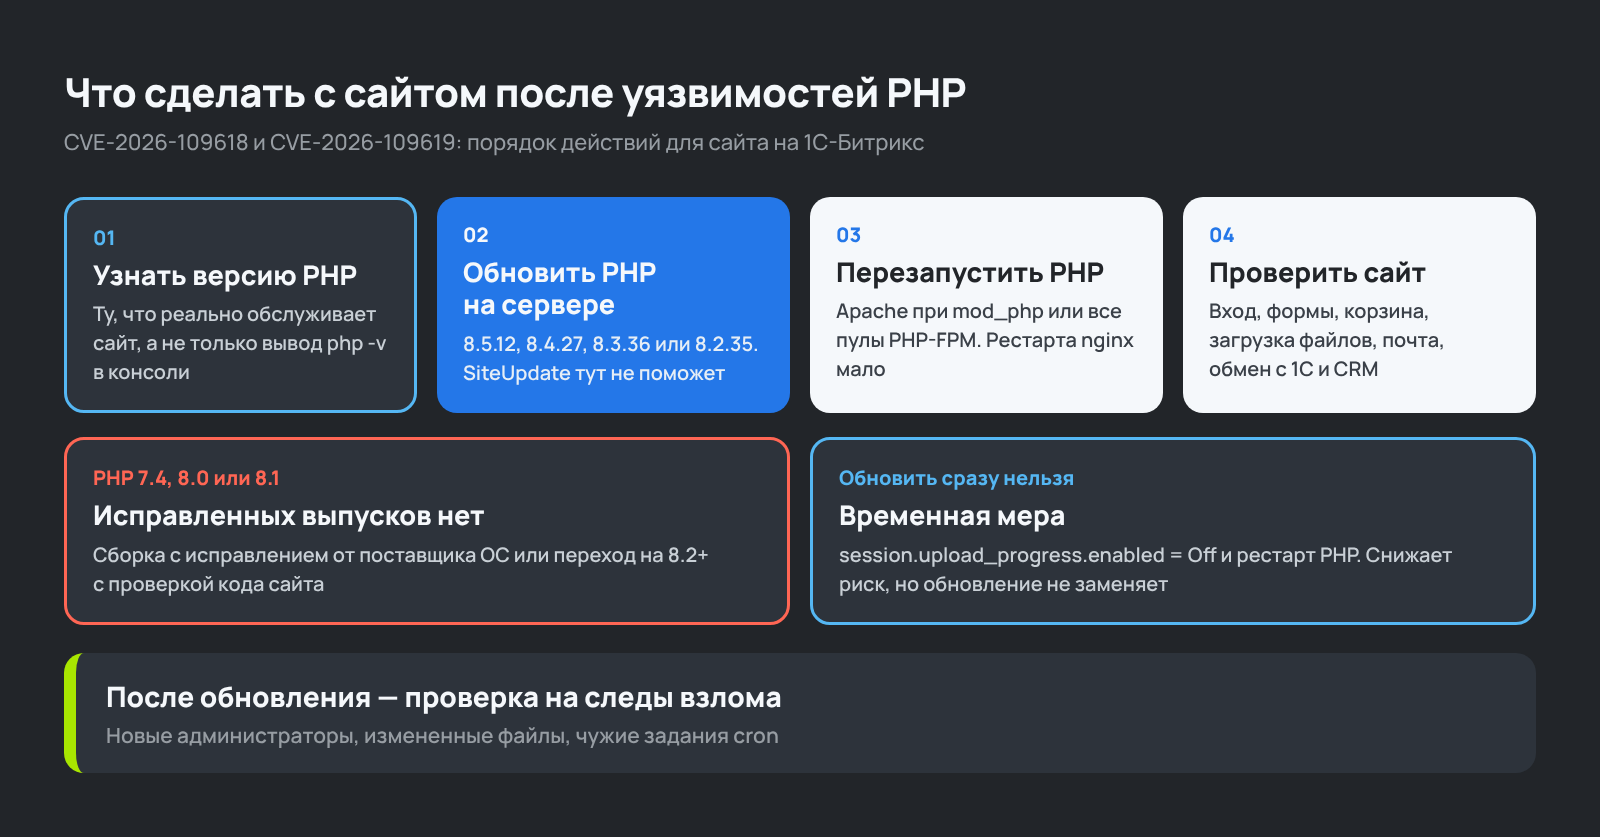The width and height of the screenshot is (1600, 837).
Task: Click the subtitle mentioning CVE-2026-109618
Action: pyautogui.click(x=494, y=142)
